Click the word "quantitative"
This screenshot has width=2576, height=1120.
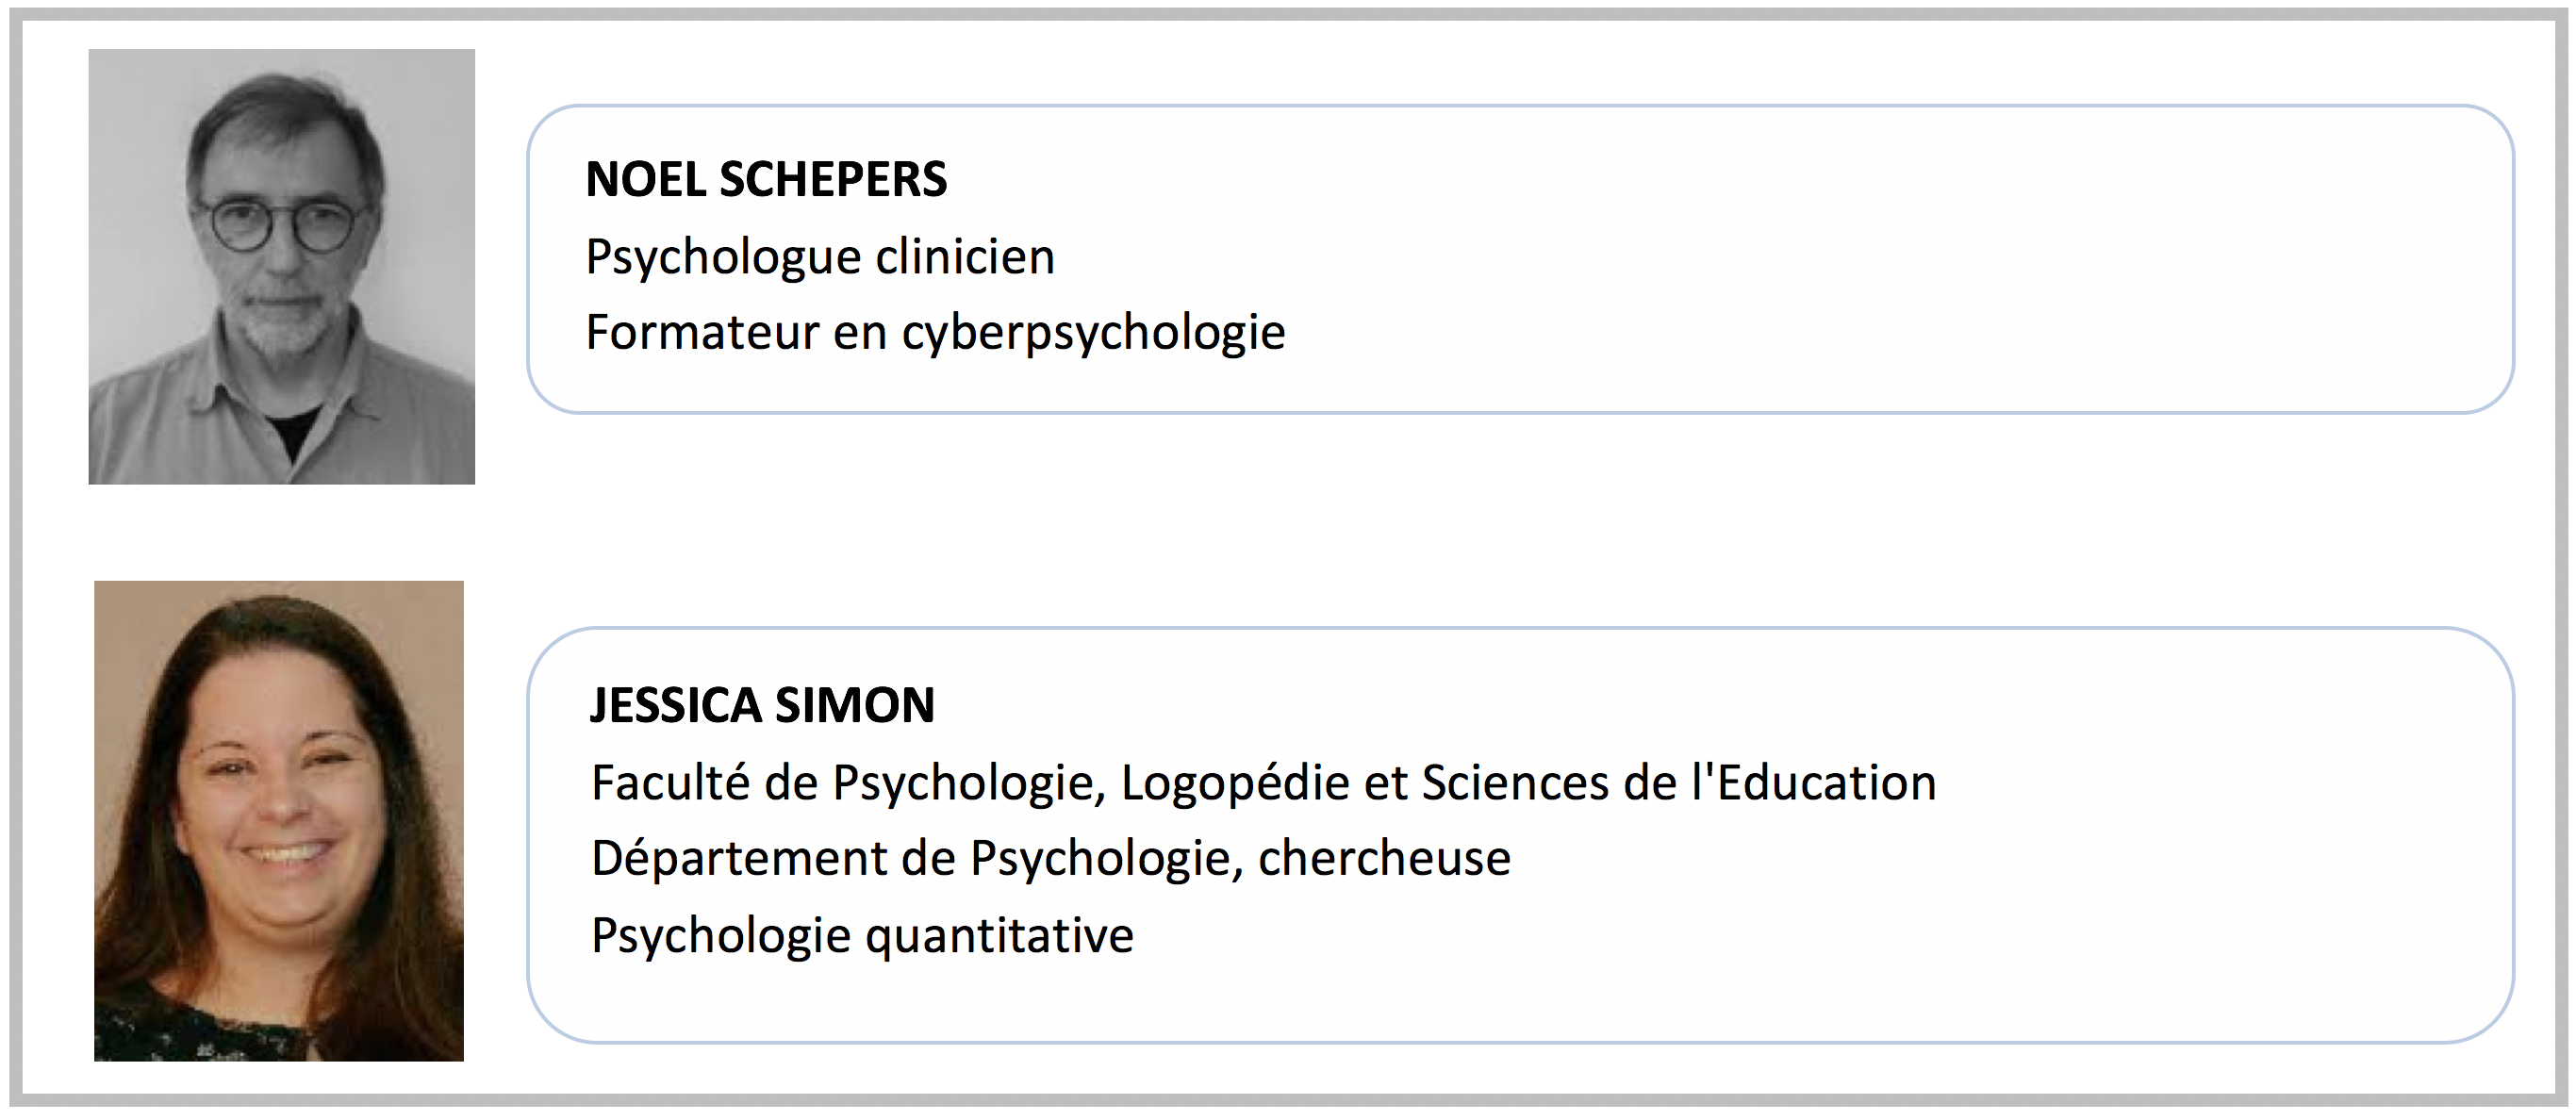[999, 936]
